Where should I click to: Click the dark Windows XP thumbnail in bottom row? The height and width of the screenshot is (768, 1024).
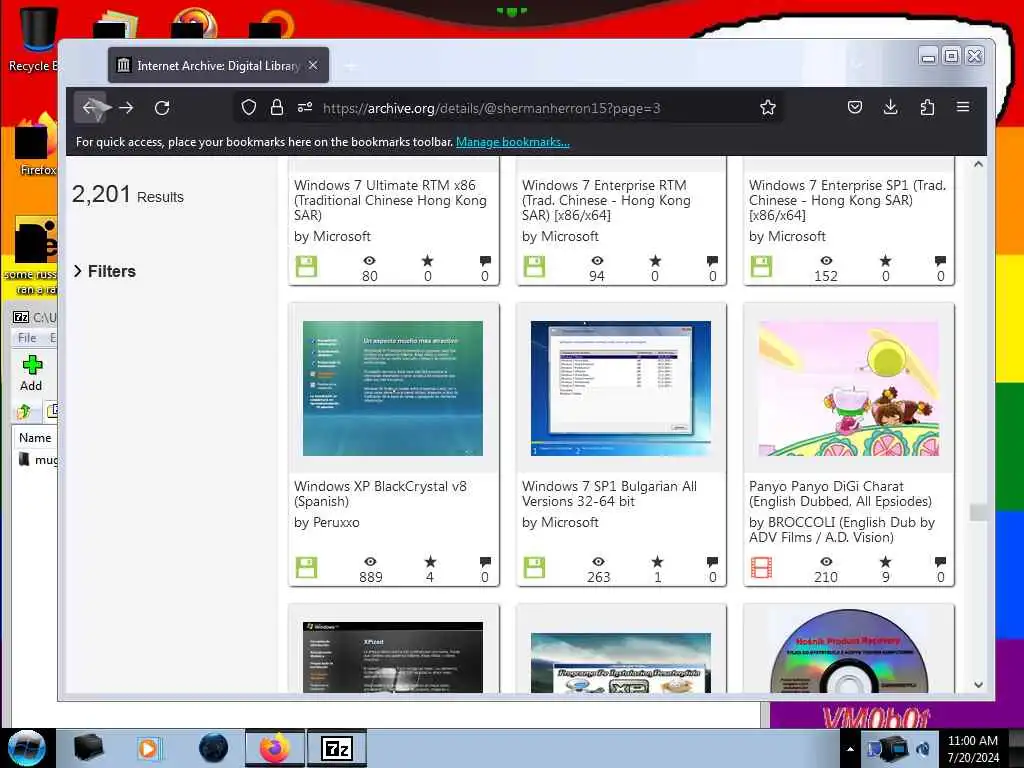pos(393,656)
